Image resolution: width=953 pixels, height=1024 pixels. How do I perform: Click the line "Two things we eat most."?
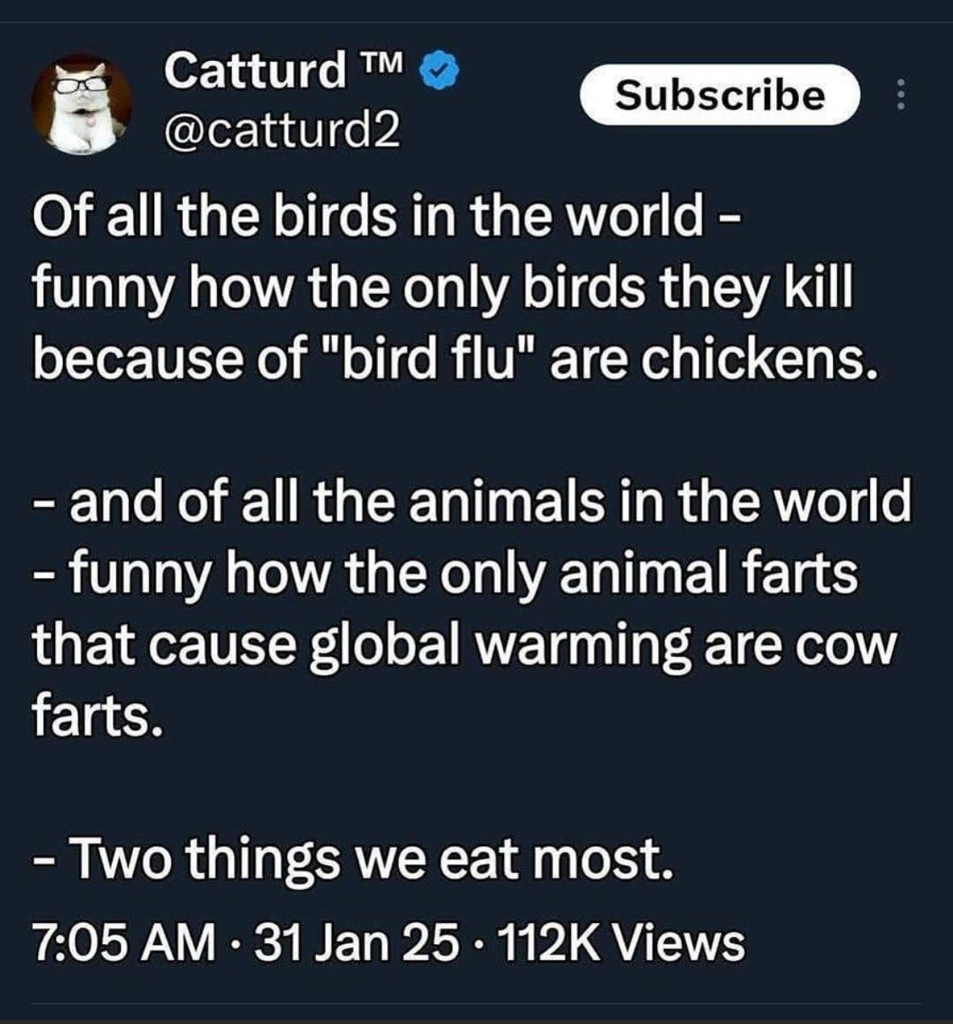pyautogui.click(x=350, y=861)
